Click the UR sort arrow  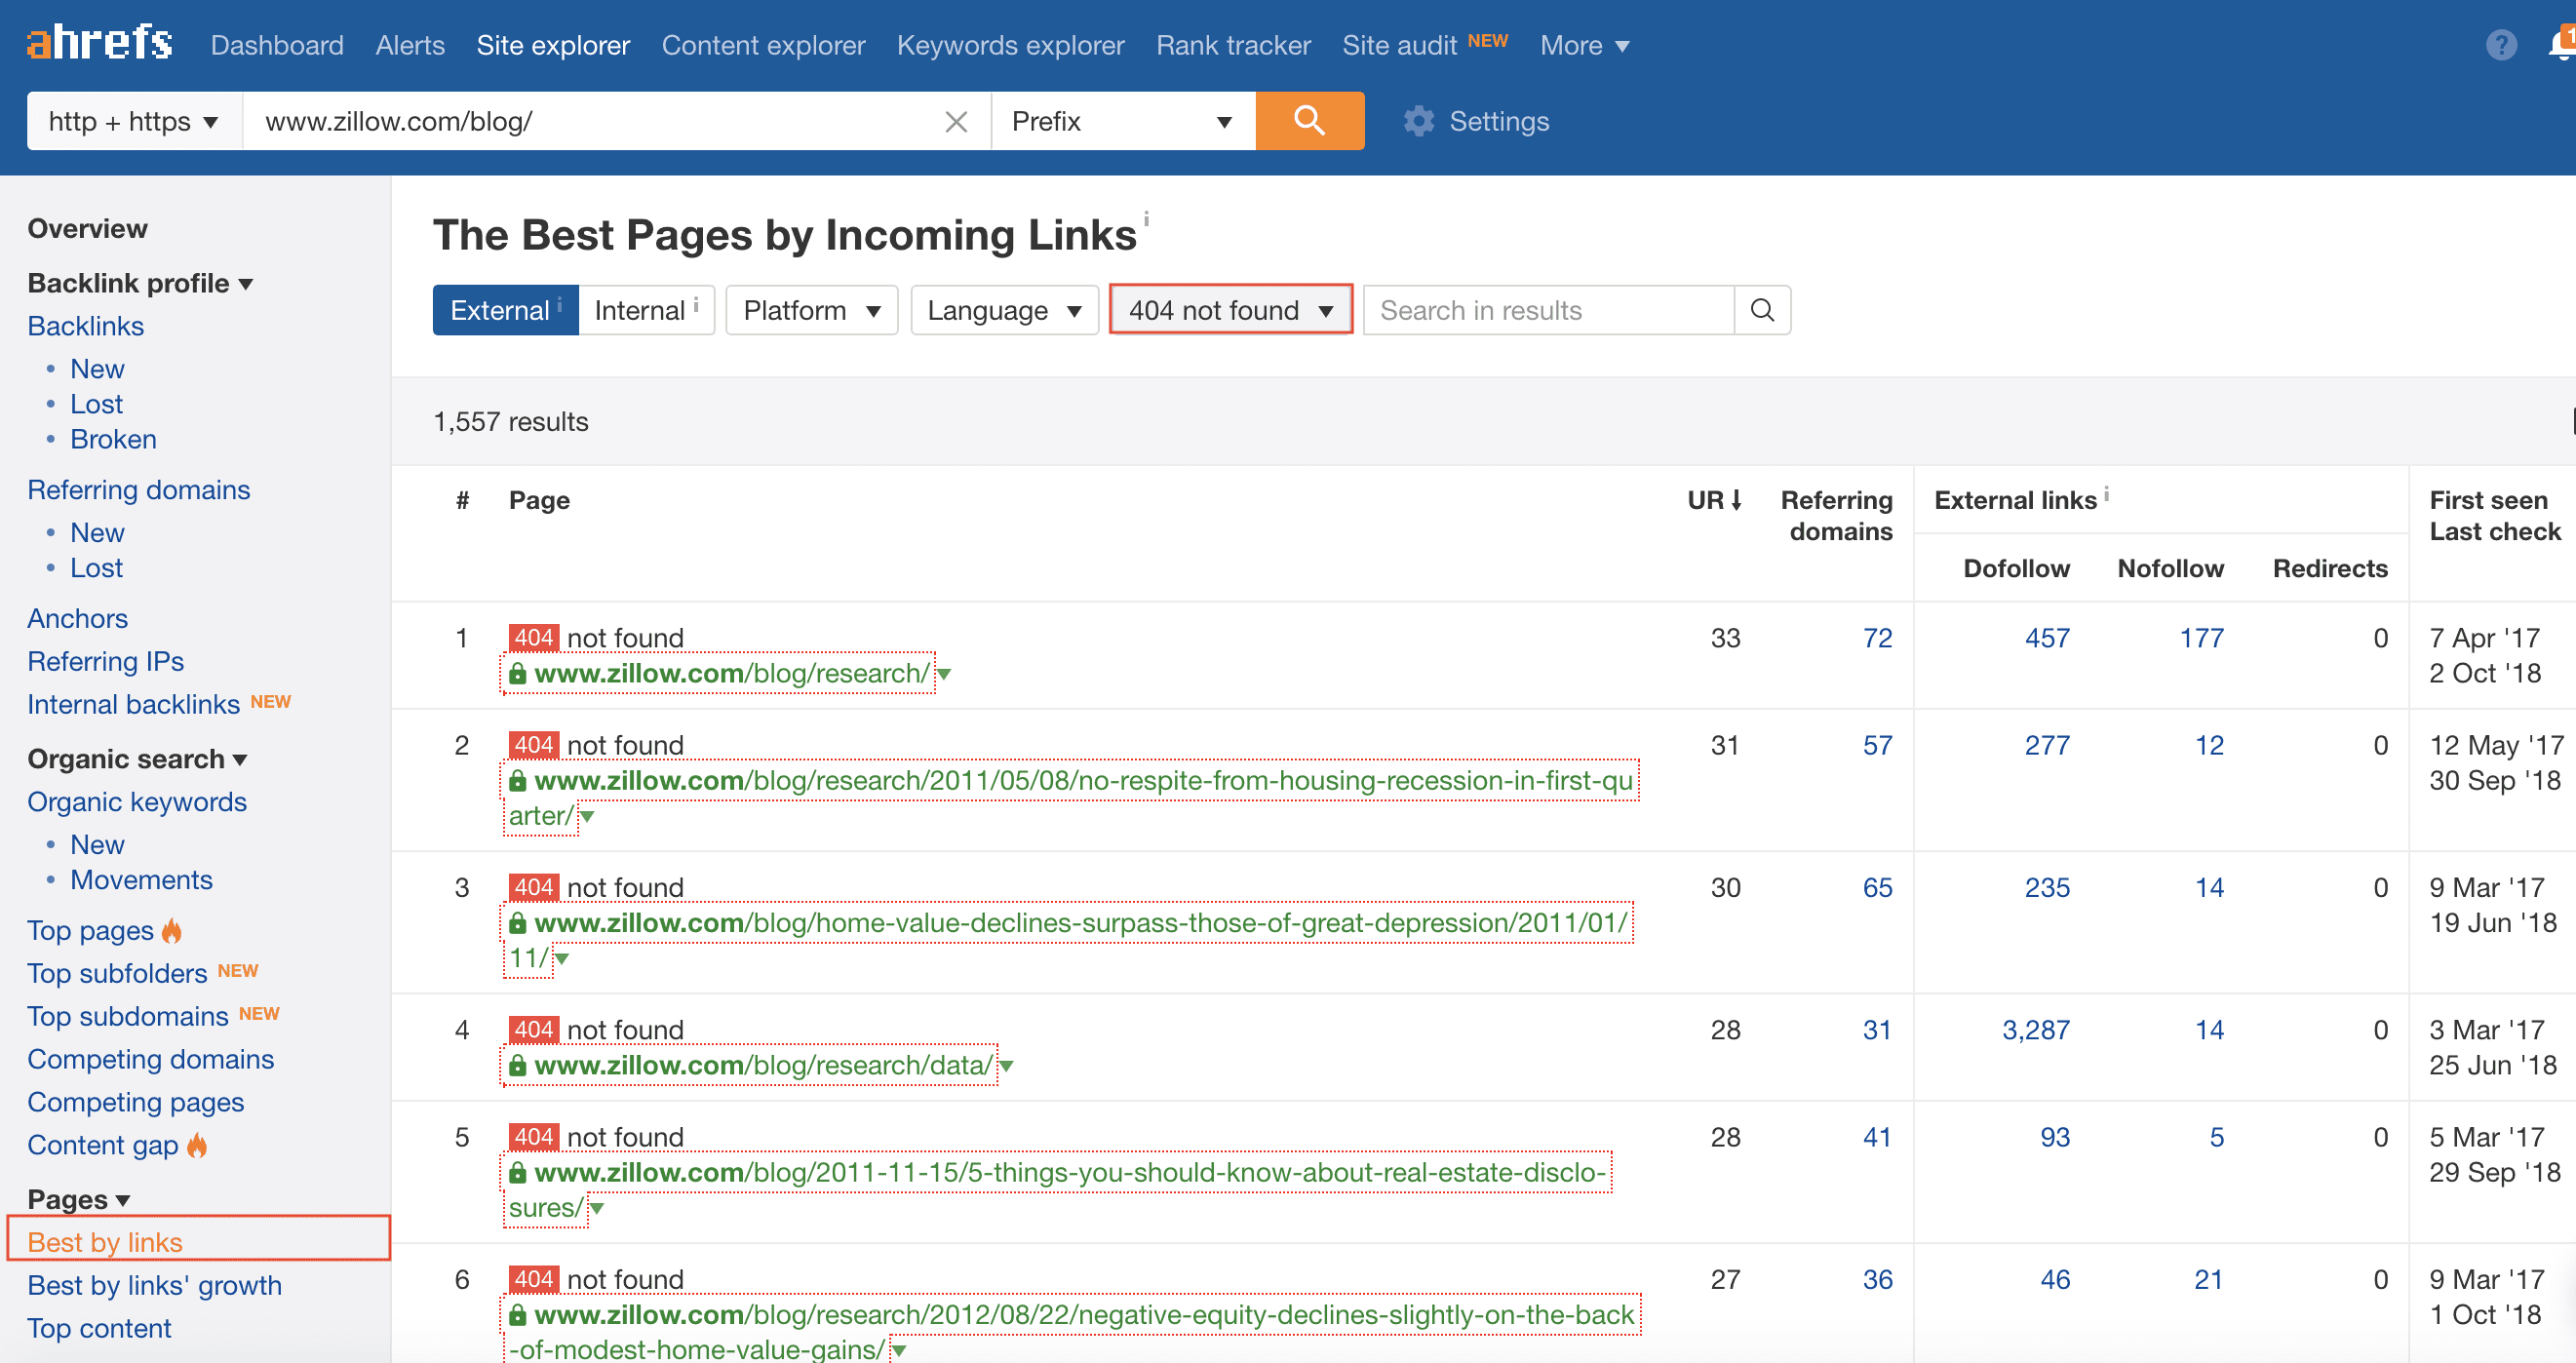point(1736,500)
